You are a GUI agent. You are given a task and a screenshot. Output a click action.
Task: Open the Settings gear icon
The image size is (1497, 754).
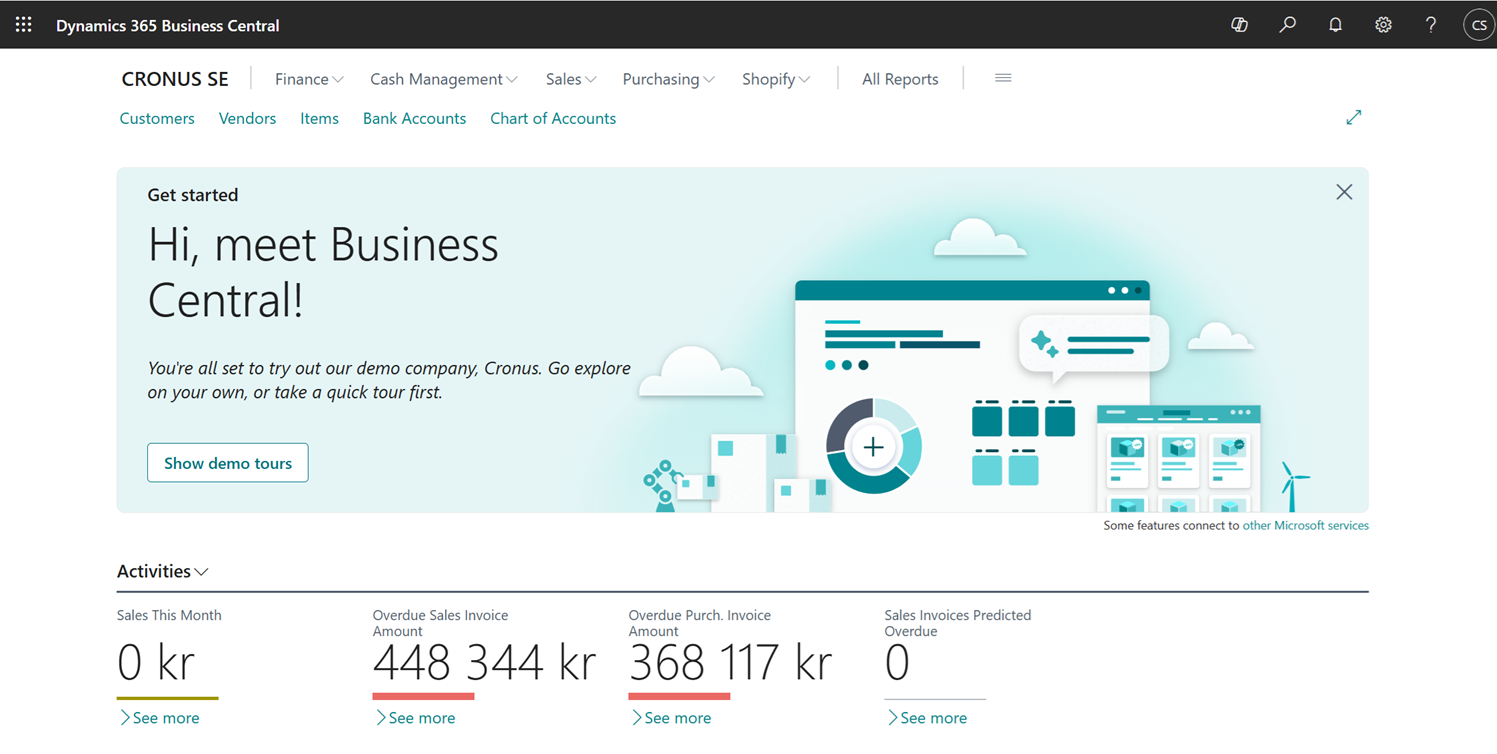(1383, 25)
